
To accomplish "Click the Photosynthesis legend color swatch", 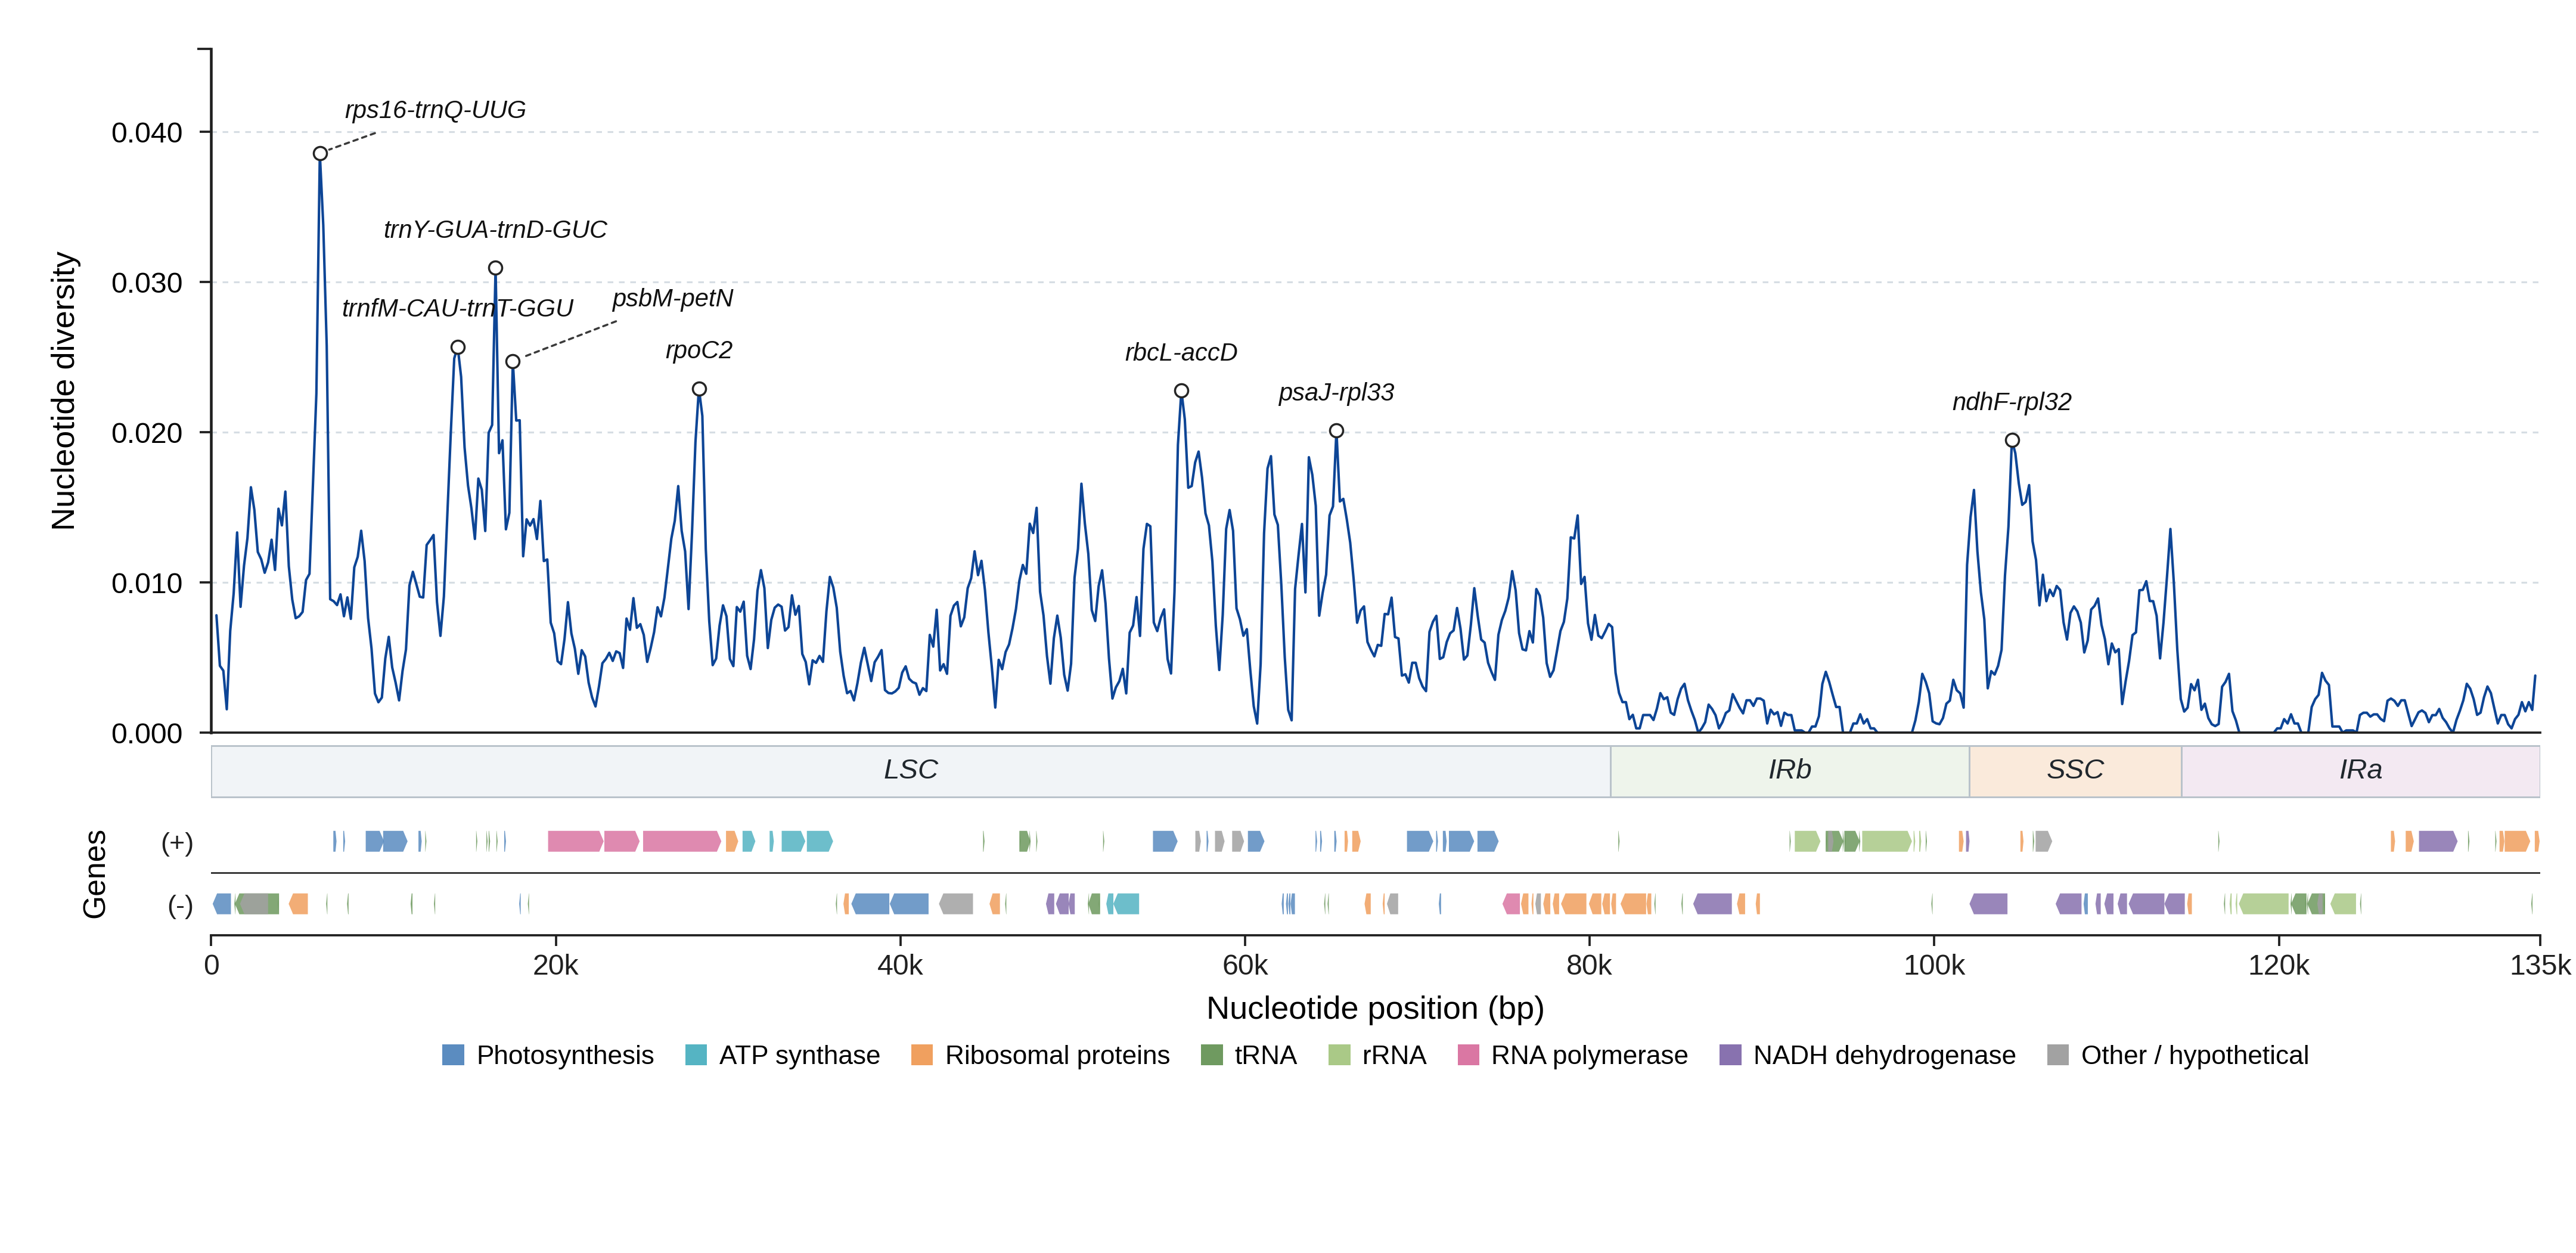I will coord(453,1055).
